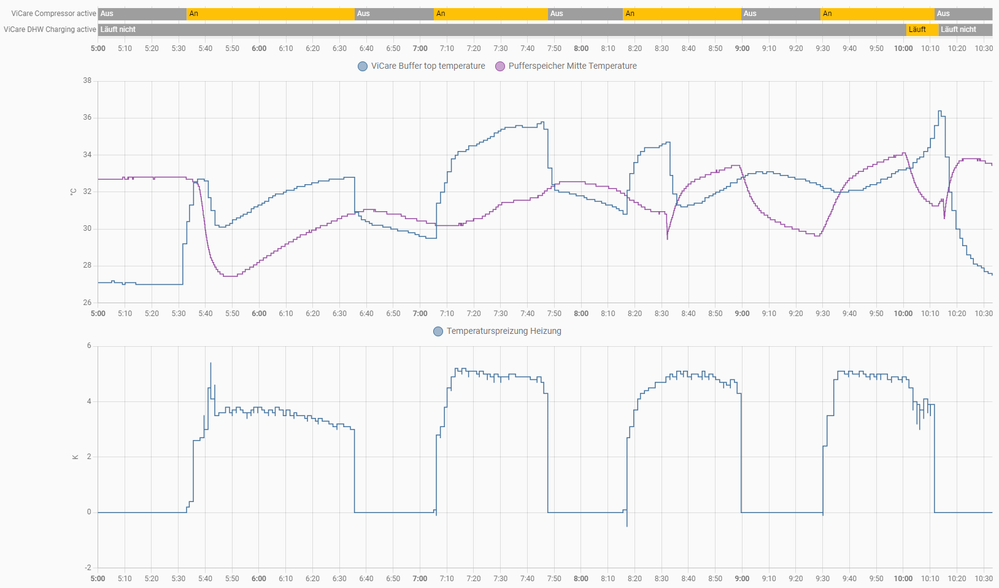Screen dimensions: 999x588
Task: Click the 'Temperaturspreizung Heizung' legend text
Action: coord(504,331)
